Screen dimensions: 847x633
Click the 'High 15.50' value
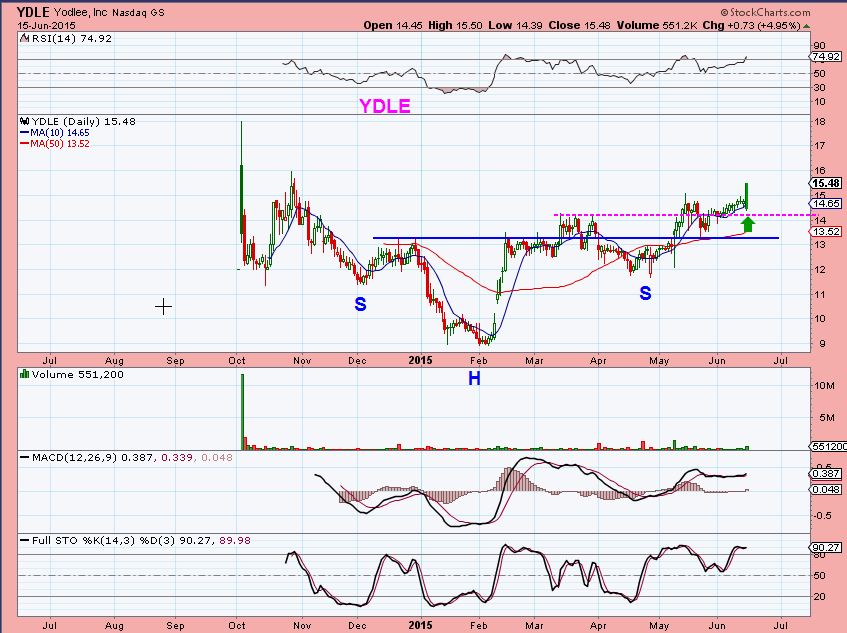click(455, 25)
